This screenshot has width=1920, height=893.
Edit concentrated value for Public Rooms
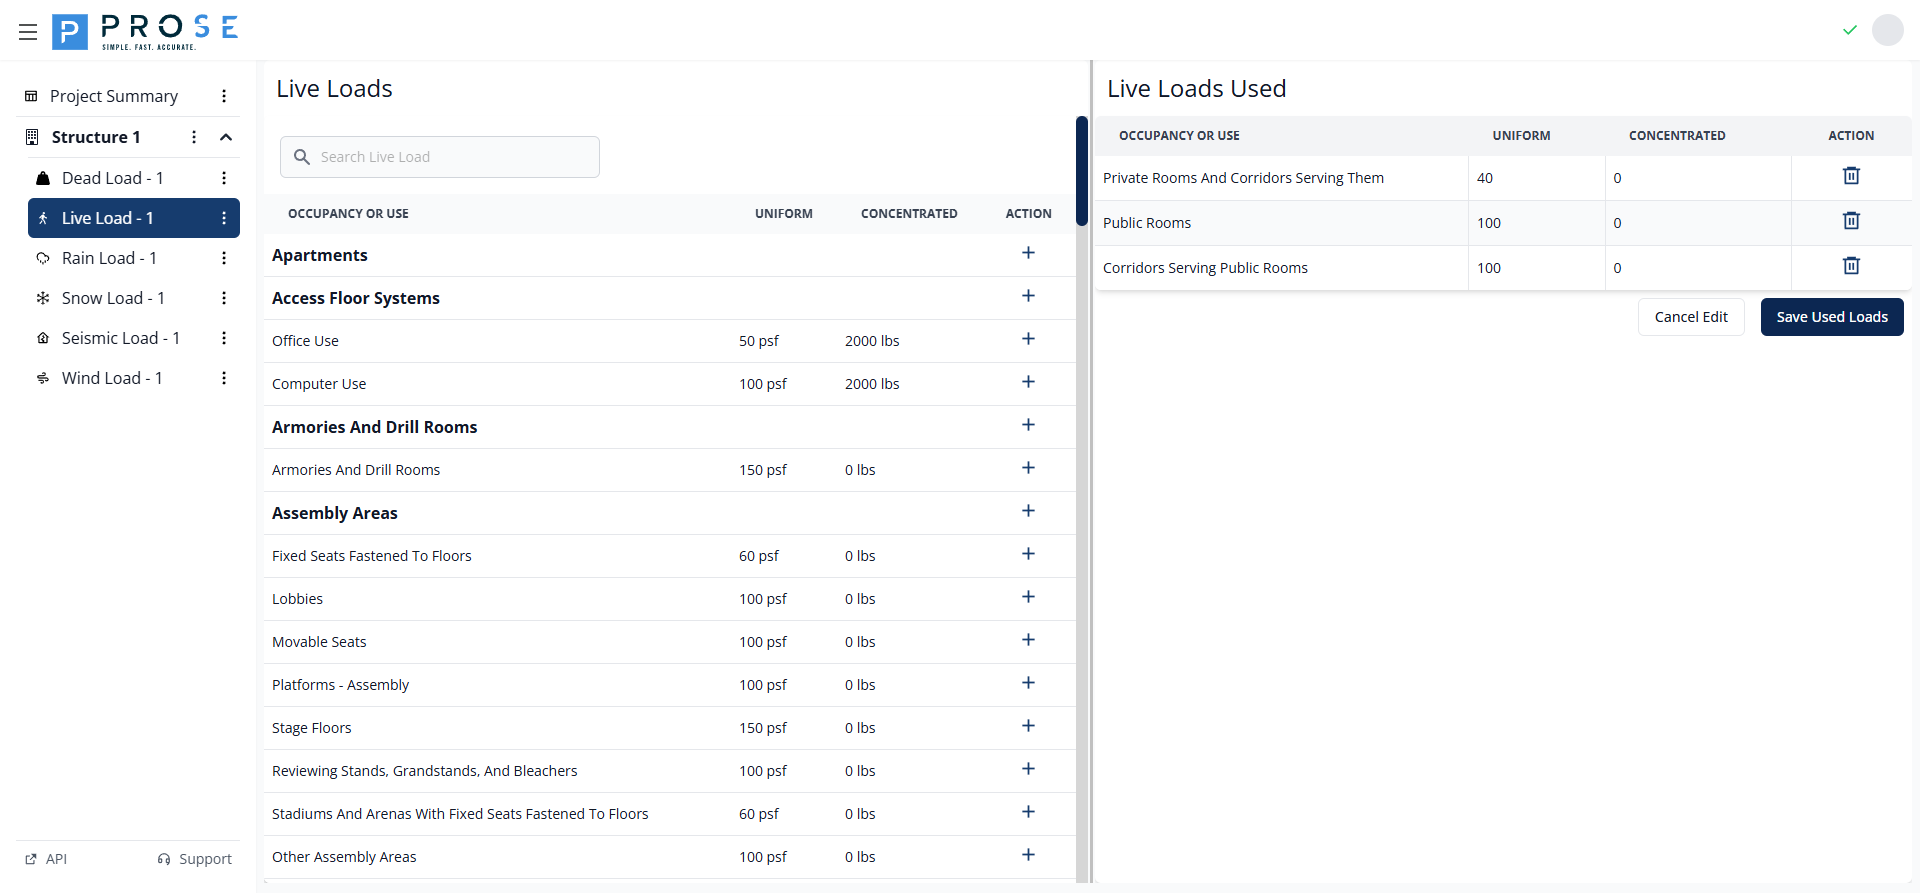[x=1698, y=223]
